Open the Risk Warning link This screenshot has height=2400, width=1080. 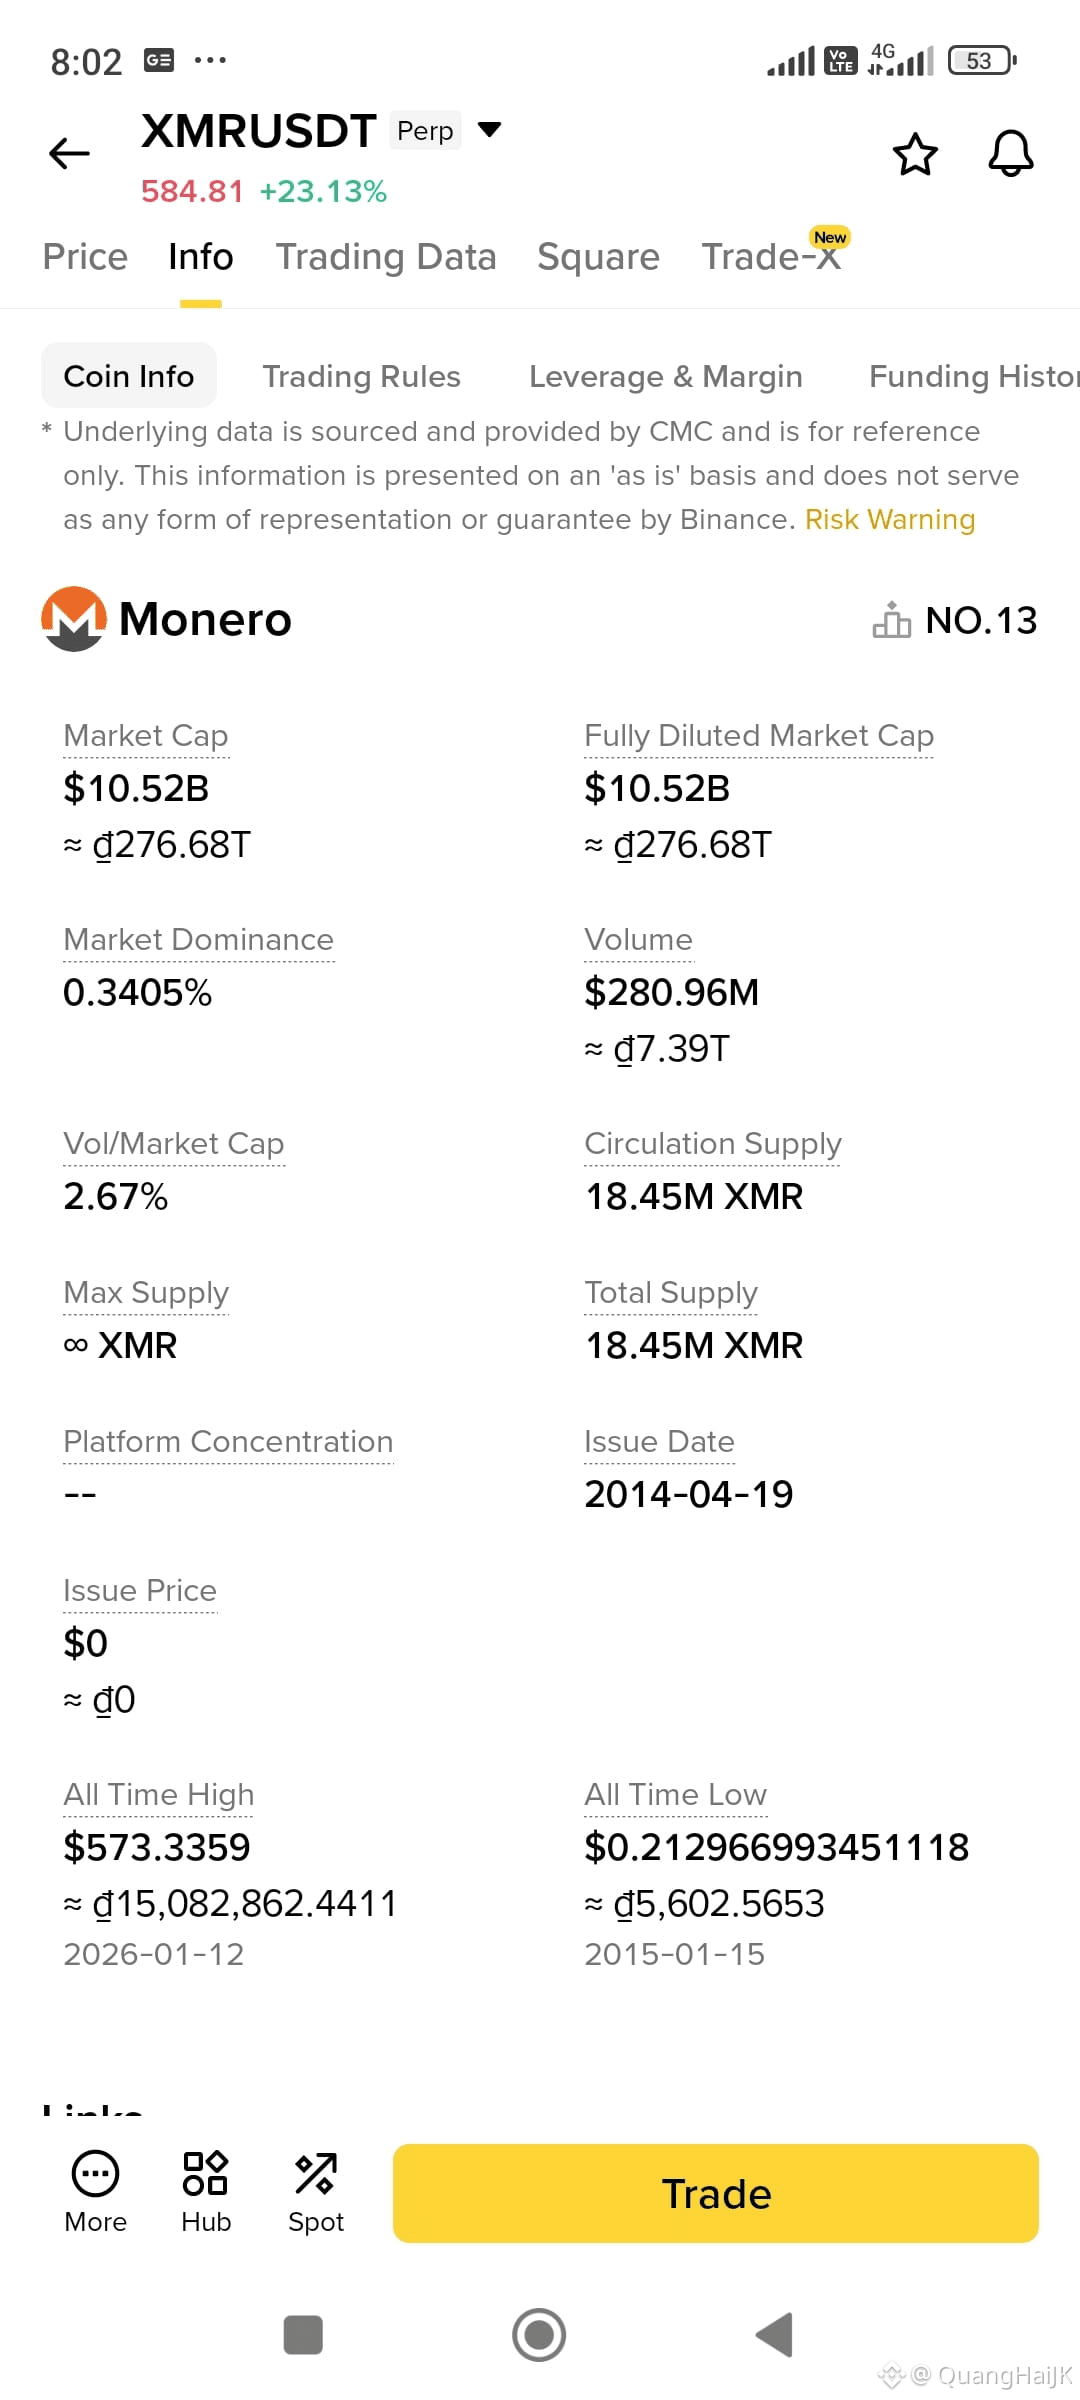[890, 520]
